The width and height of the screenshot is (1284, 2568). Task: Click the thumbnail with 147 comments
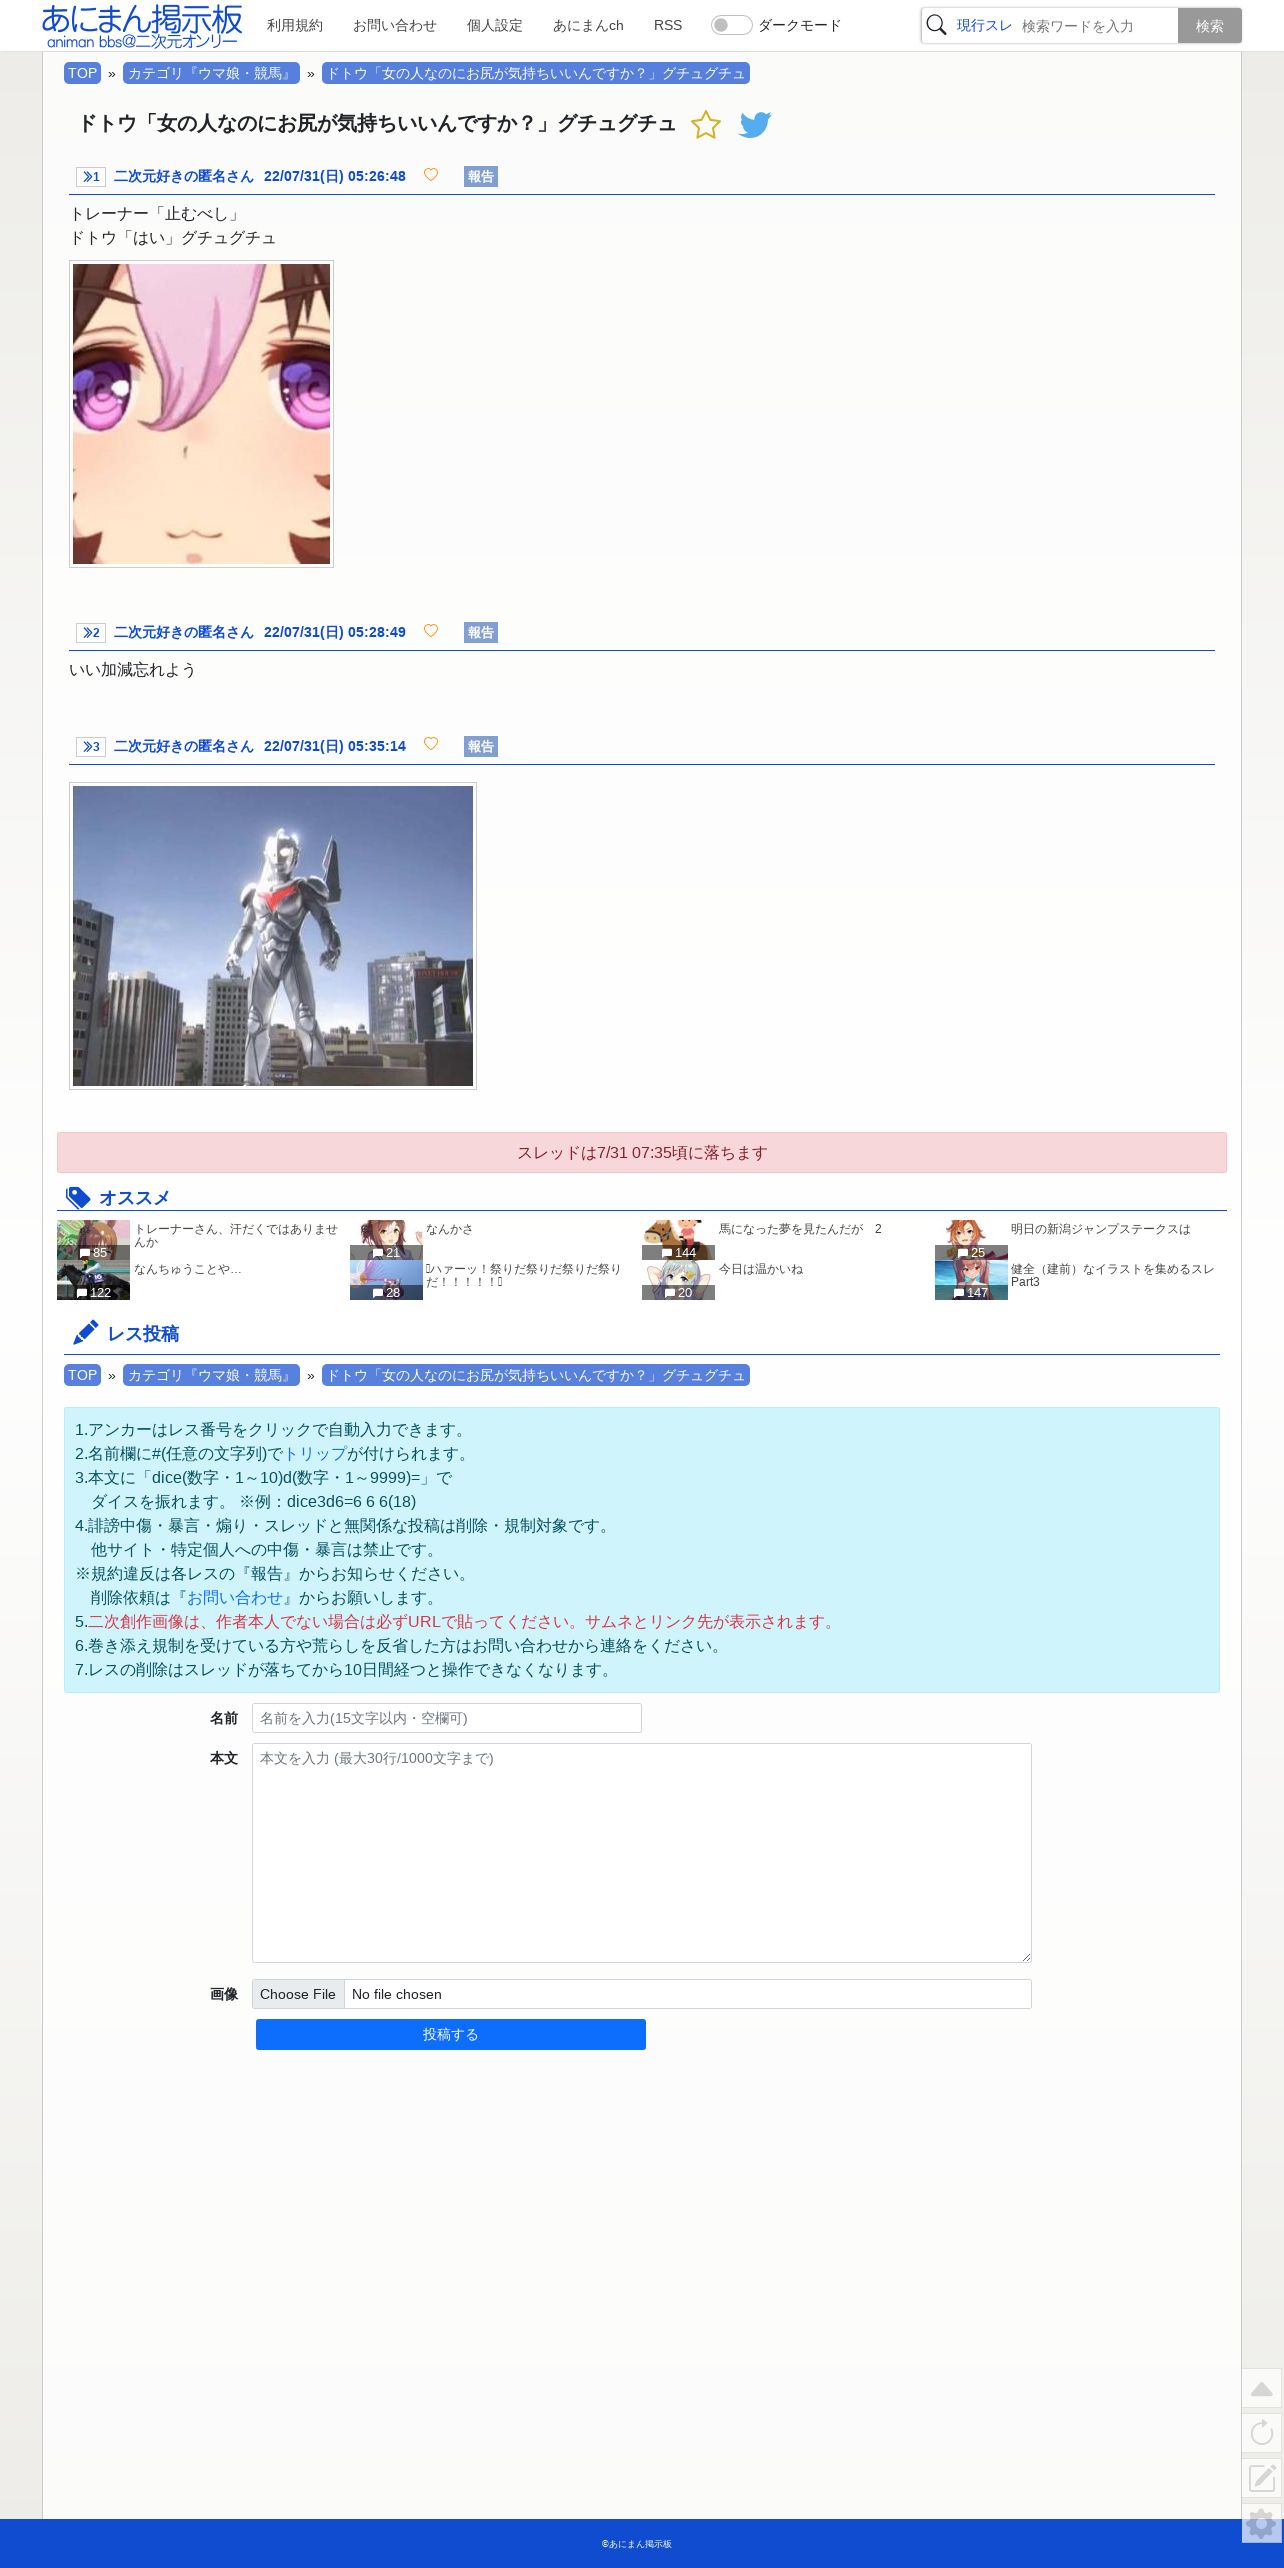(971, 1280)
